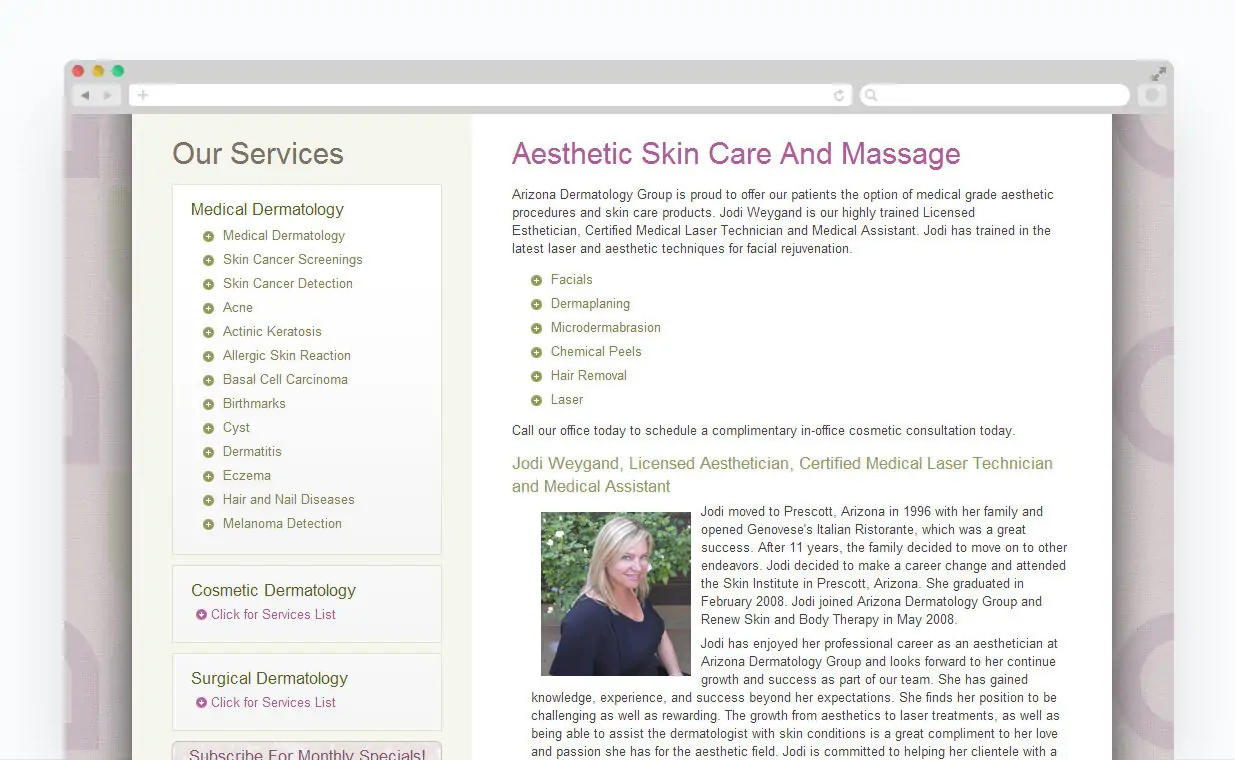This screenshot has height=760, width=1235.
Task: Expand the Surgical Dermatology services list
Action: click(273, 703)
